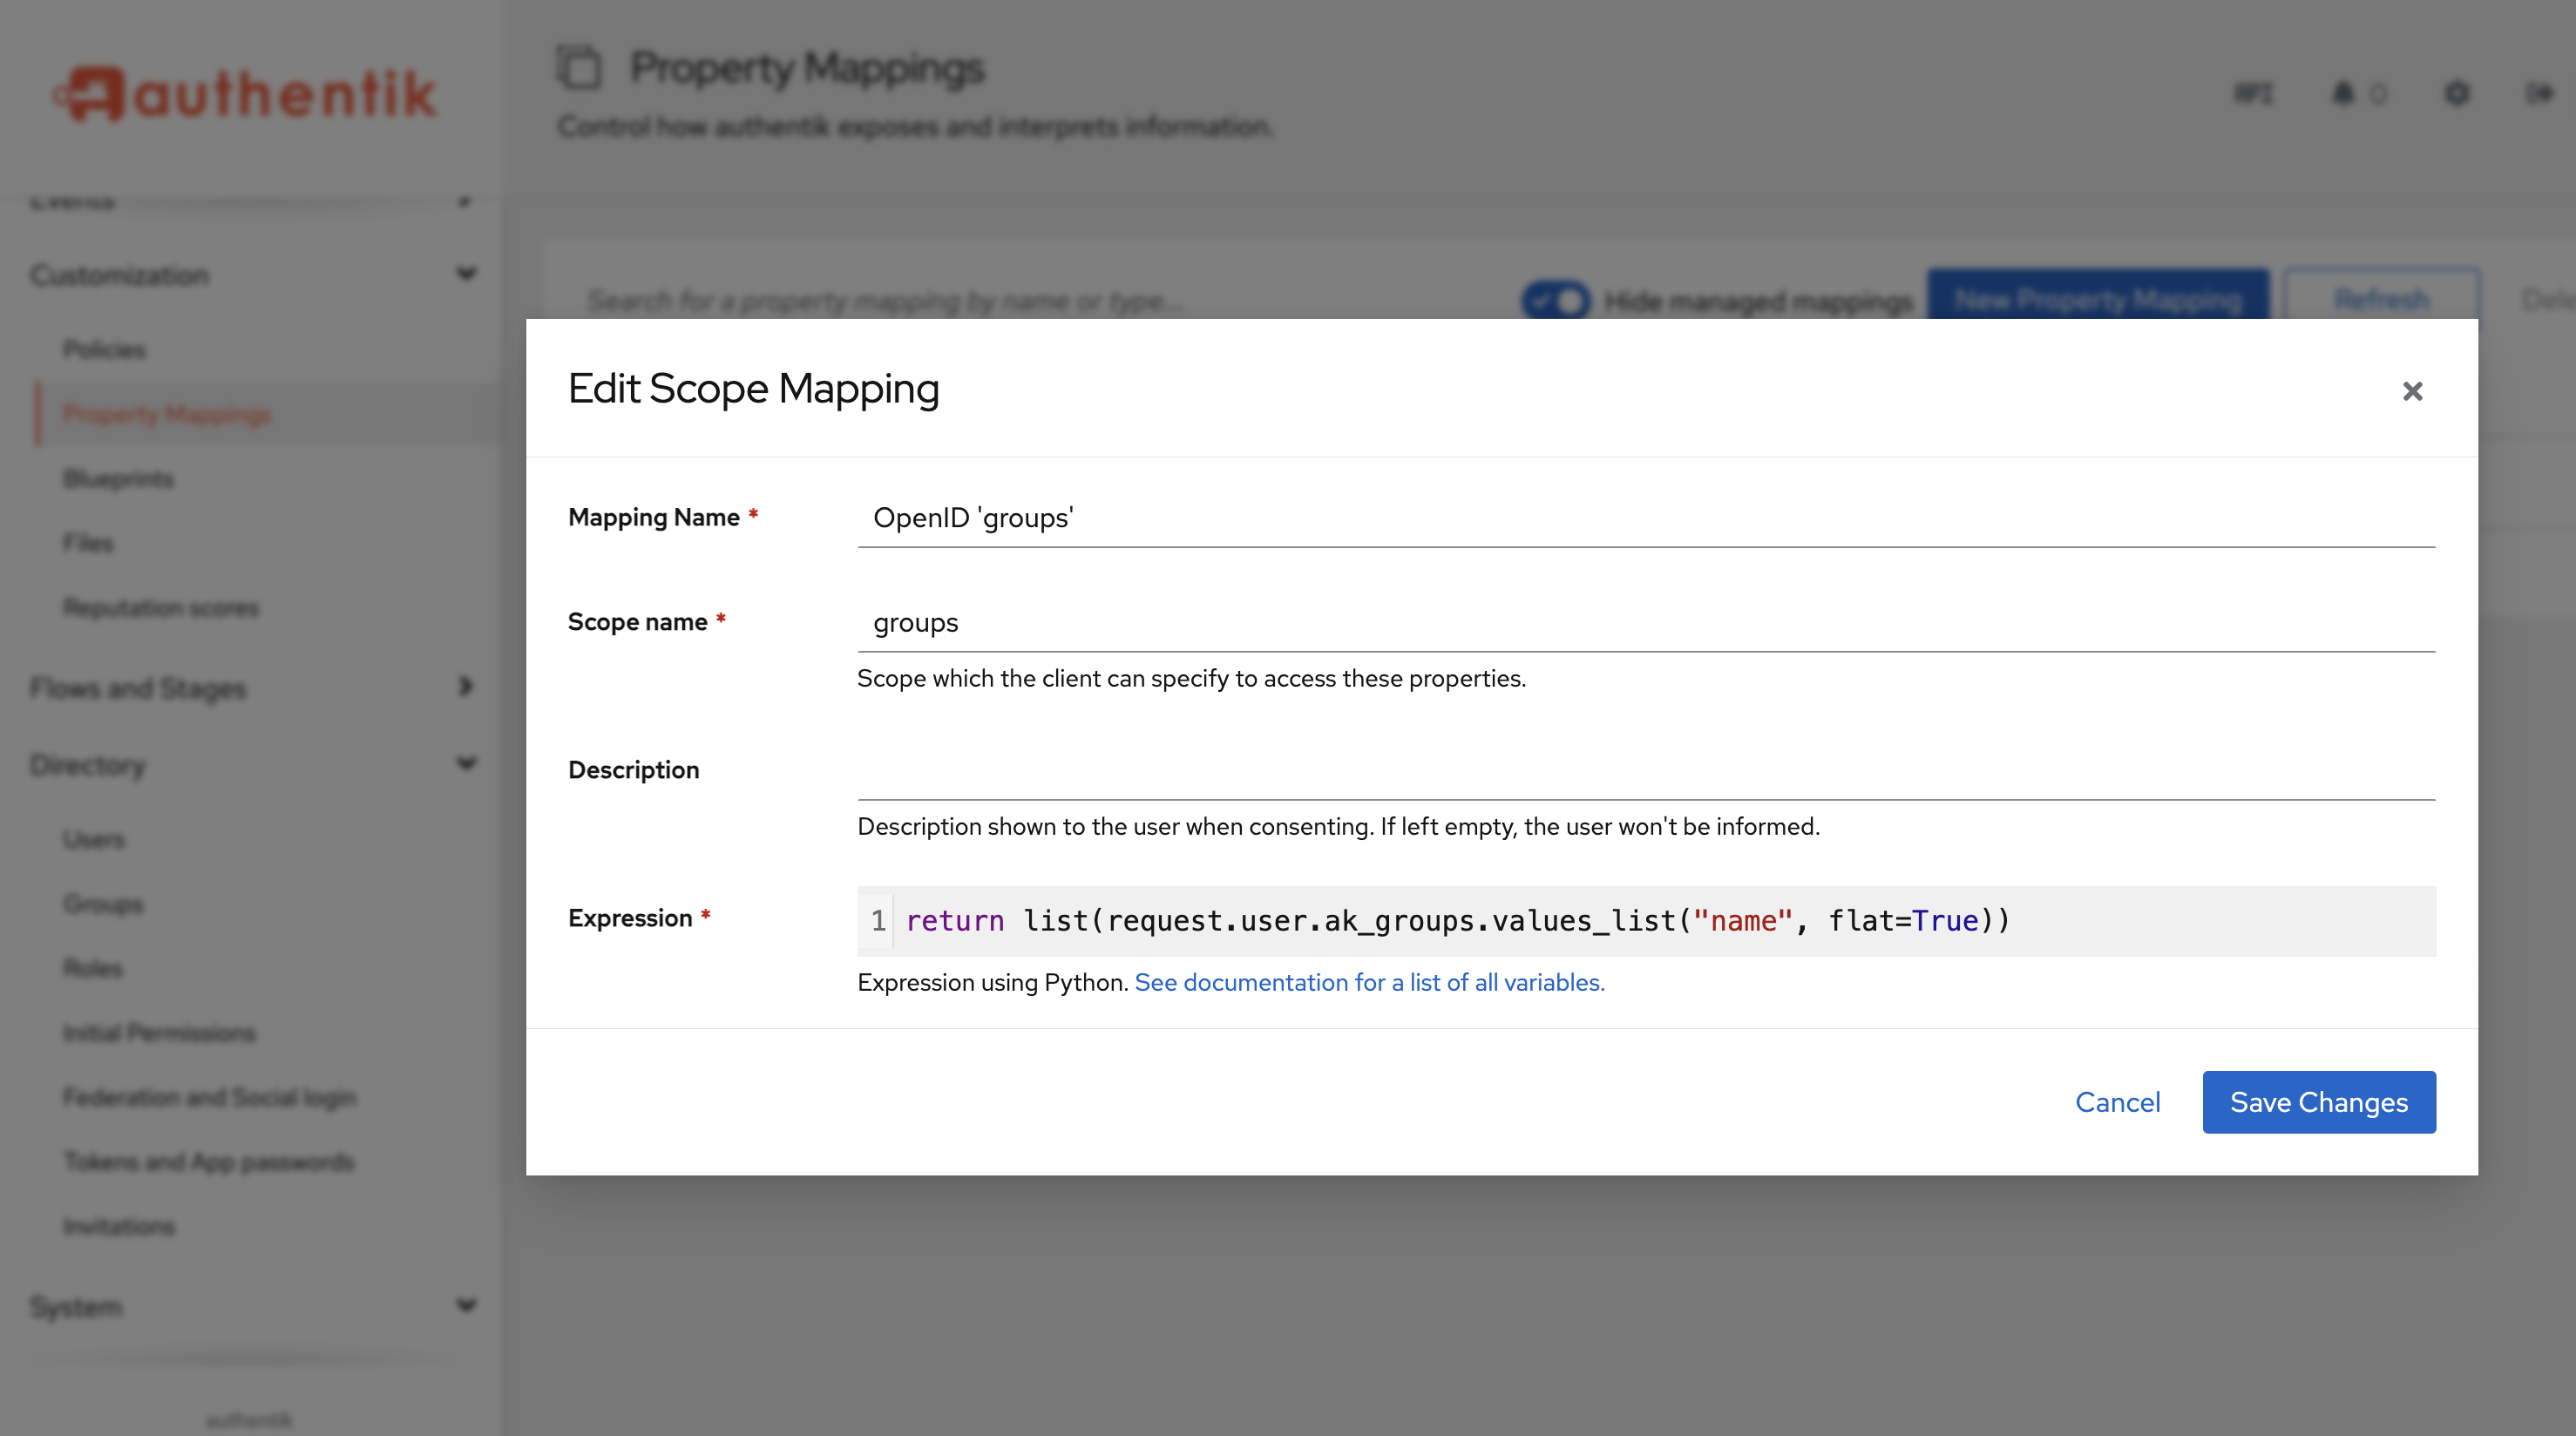Click the Description input field
Image resolution: width=2576 pixels, height=1436 pixels.
[1646, 771]
